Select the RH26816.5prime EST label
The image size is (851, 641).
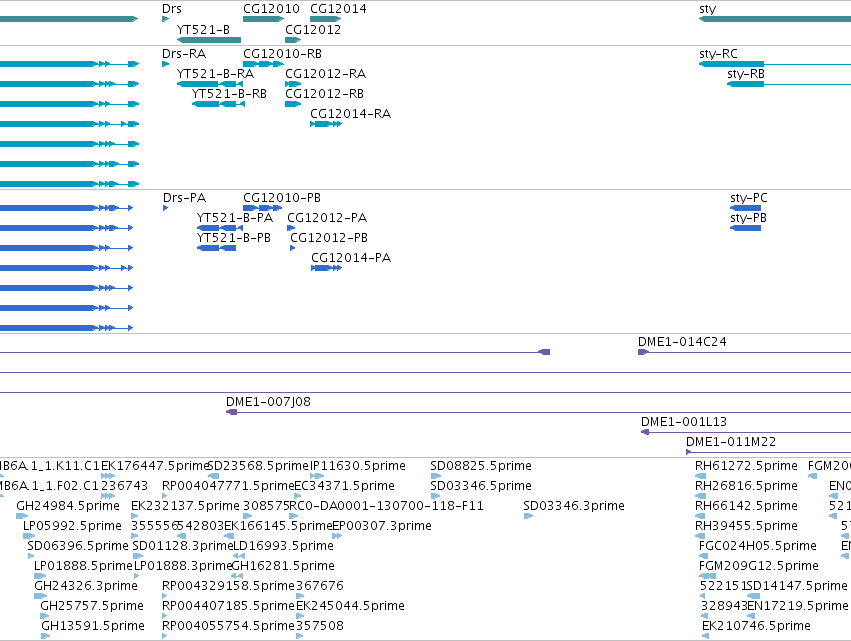[x=746, y=486]
